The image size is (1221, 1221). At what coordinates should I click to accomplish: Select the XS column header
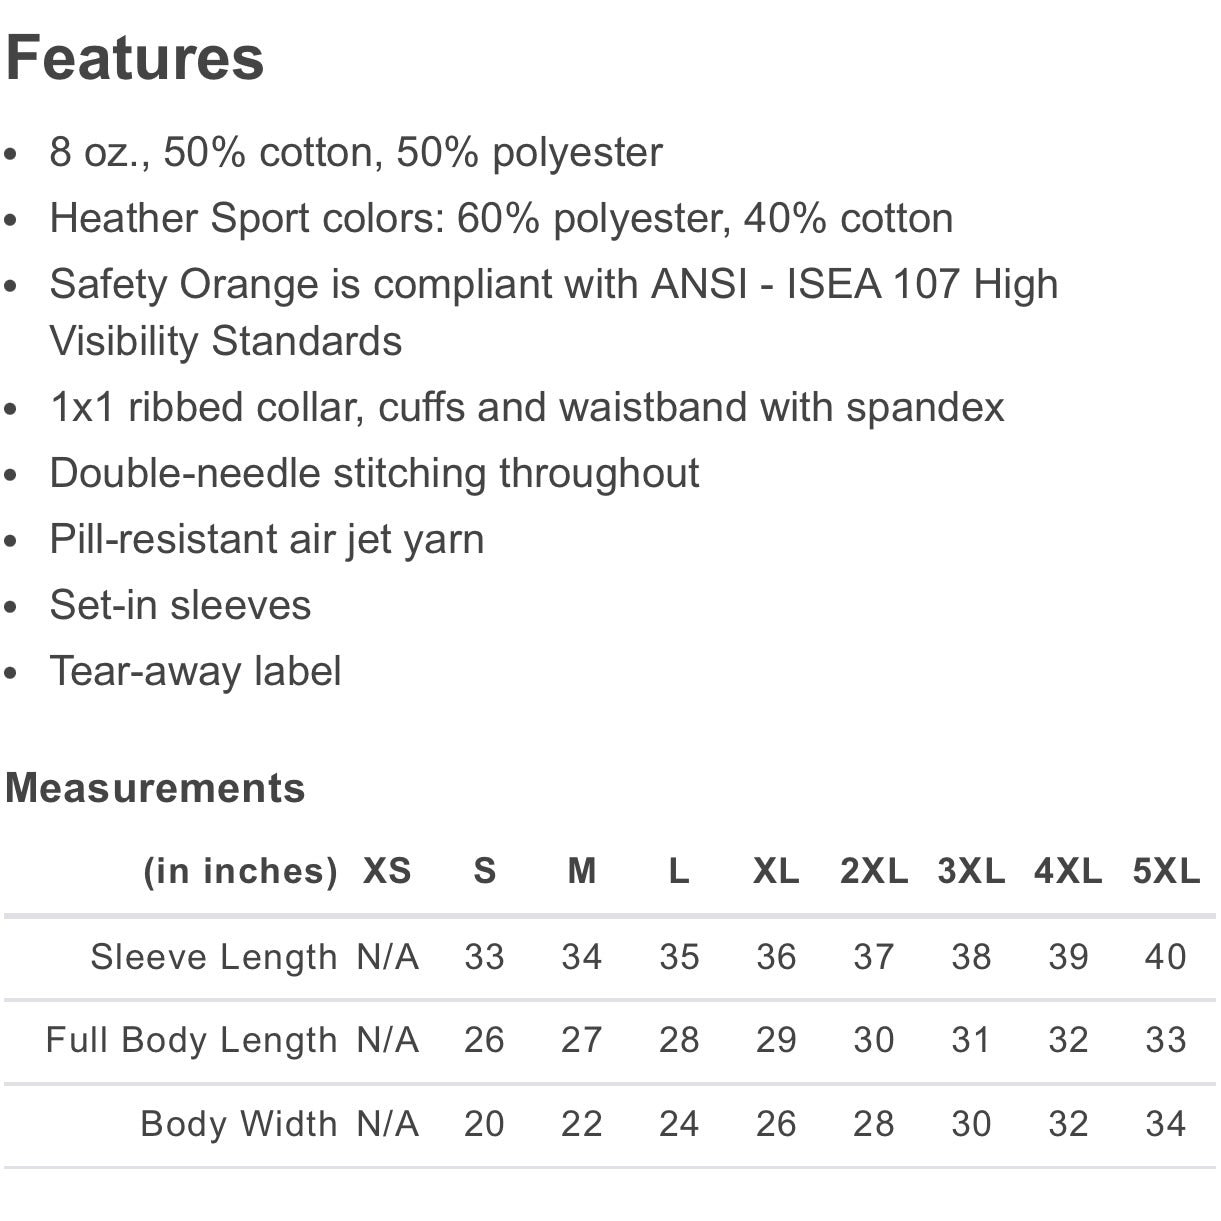point(387,871)
